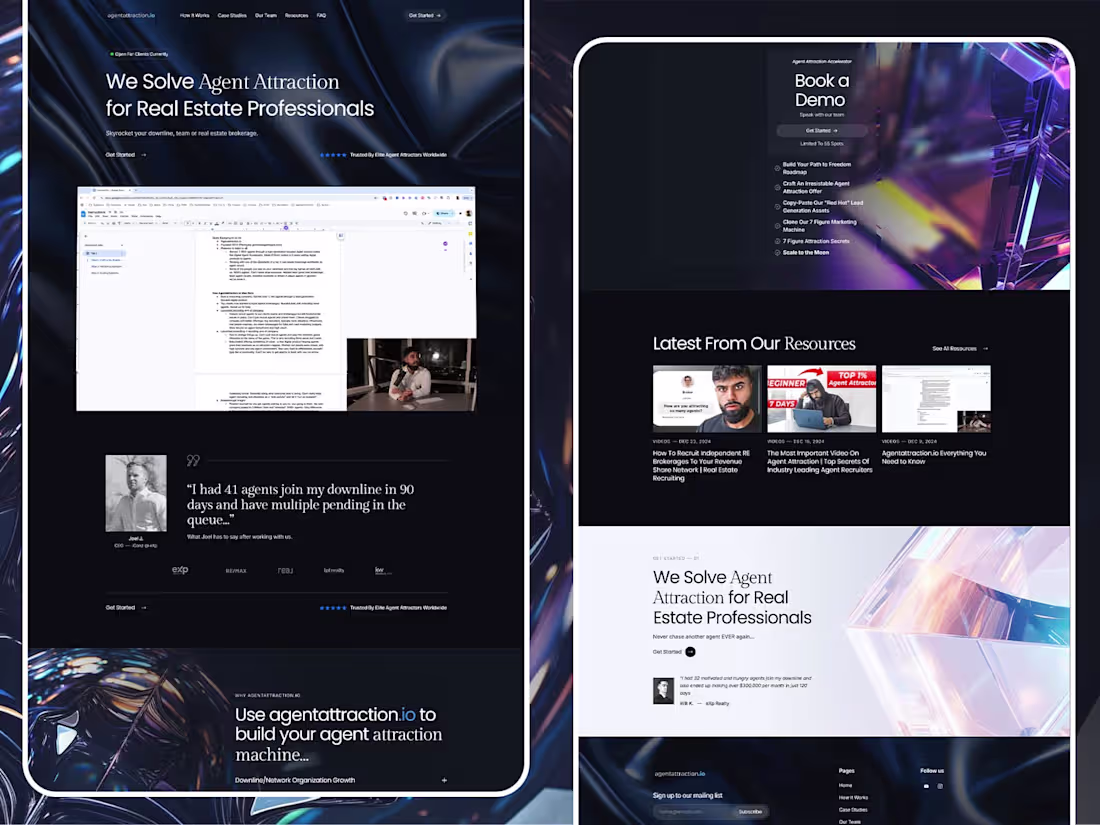Select How It Works in the top menu
Screen dimensions: 1100x825
195,15
